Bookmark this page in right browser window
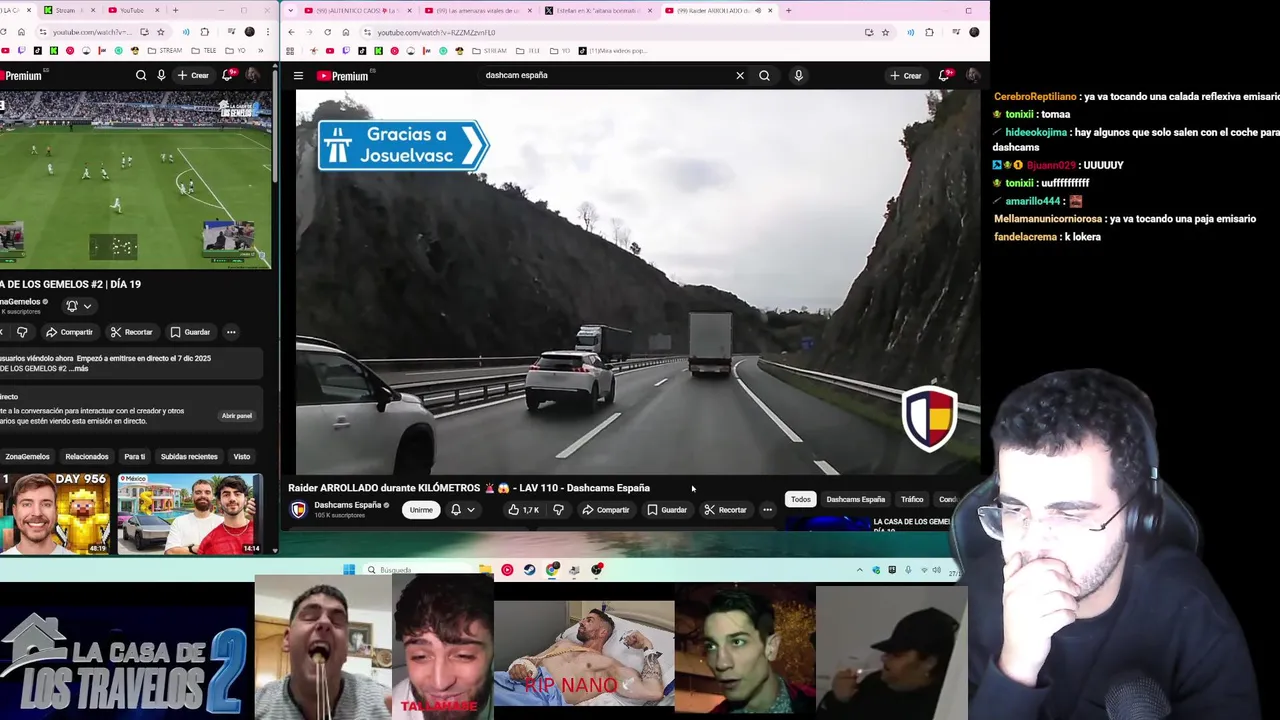Screen dimensions: 1280x720 tap(885, 32)
